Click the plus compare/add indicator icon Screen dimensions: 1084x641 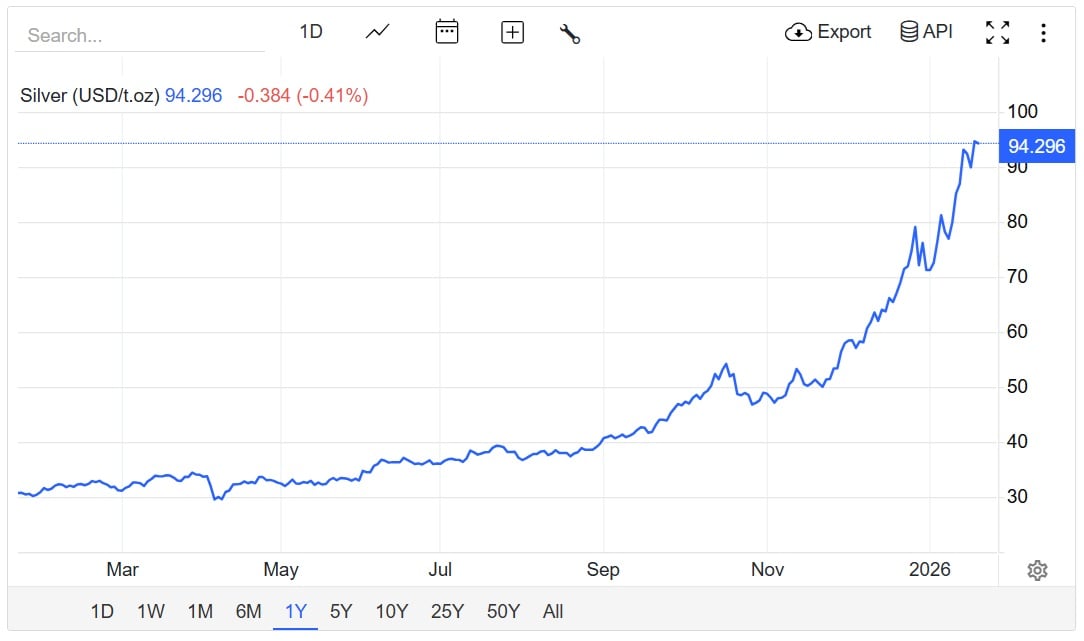pyautogui.click(x=512, y=33)
